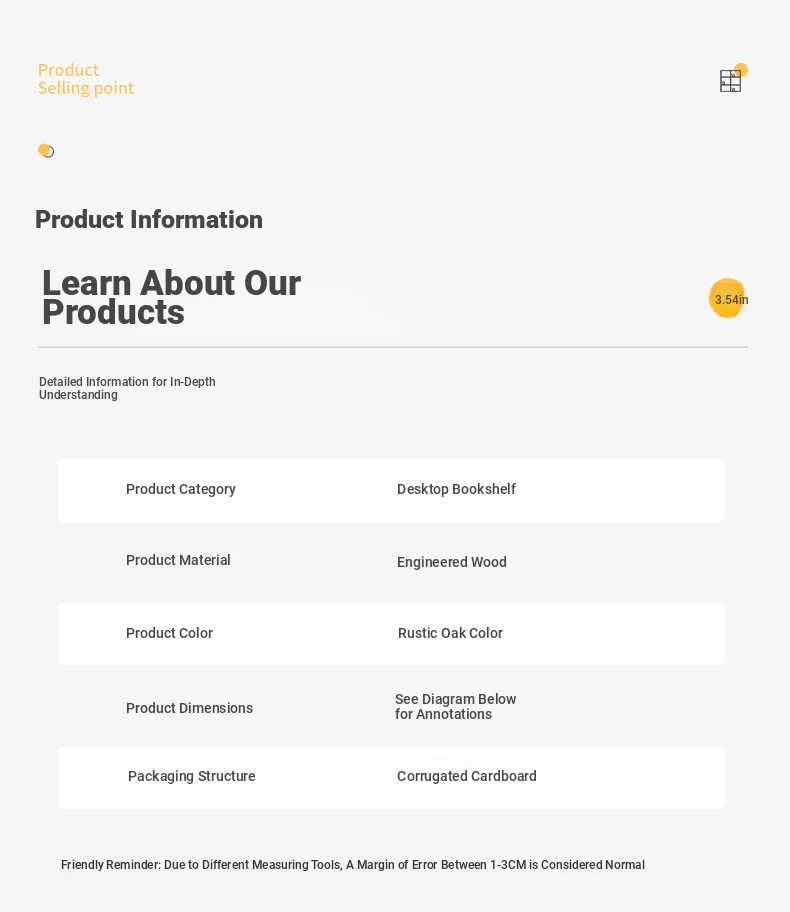Click the Friendly Reminder margin of error note
This screenshot has width=790, height=912.
(353, 864)
